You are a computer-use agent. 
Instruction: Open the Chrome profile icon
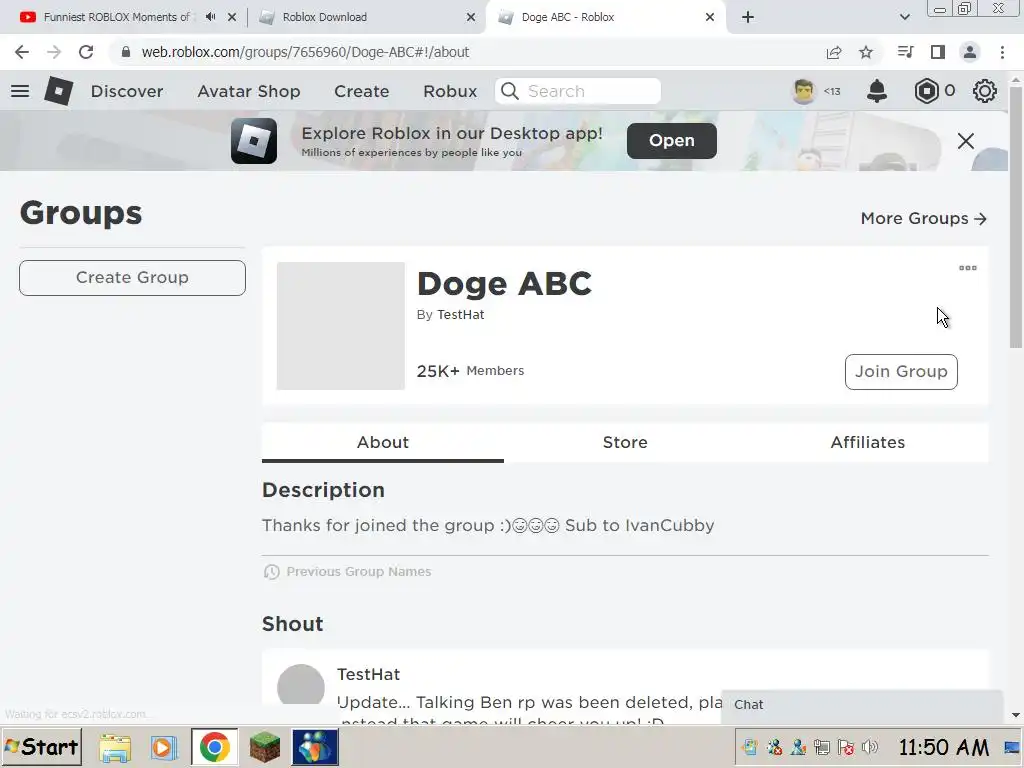(x=970, y=52)
